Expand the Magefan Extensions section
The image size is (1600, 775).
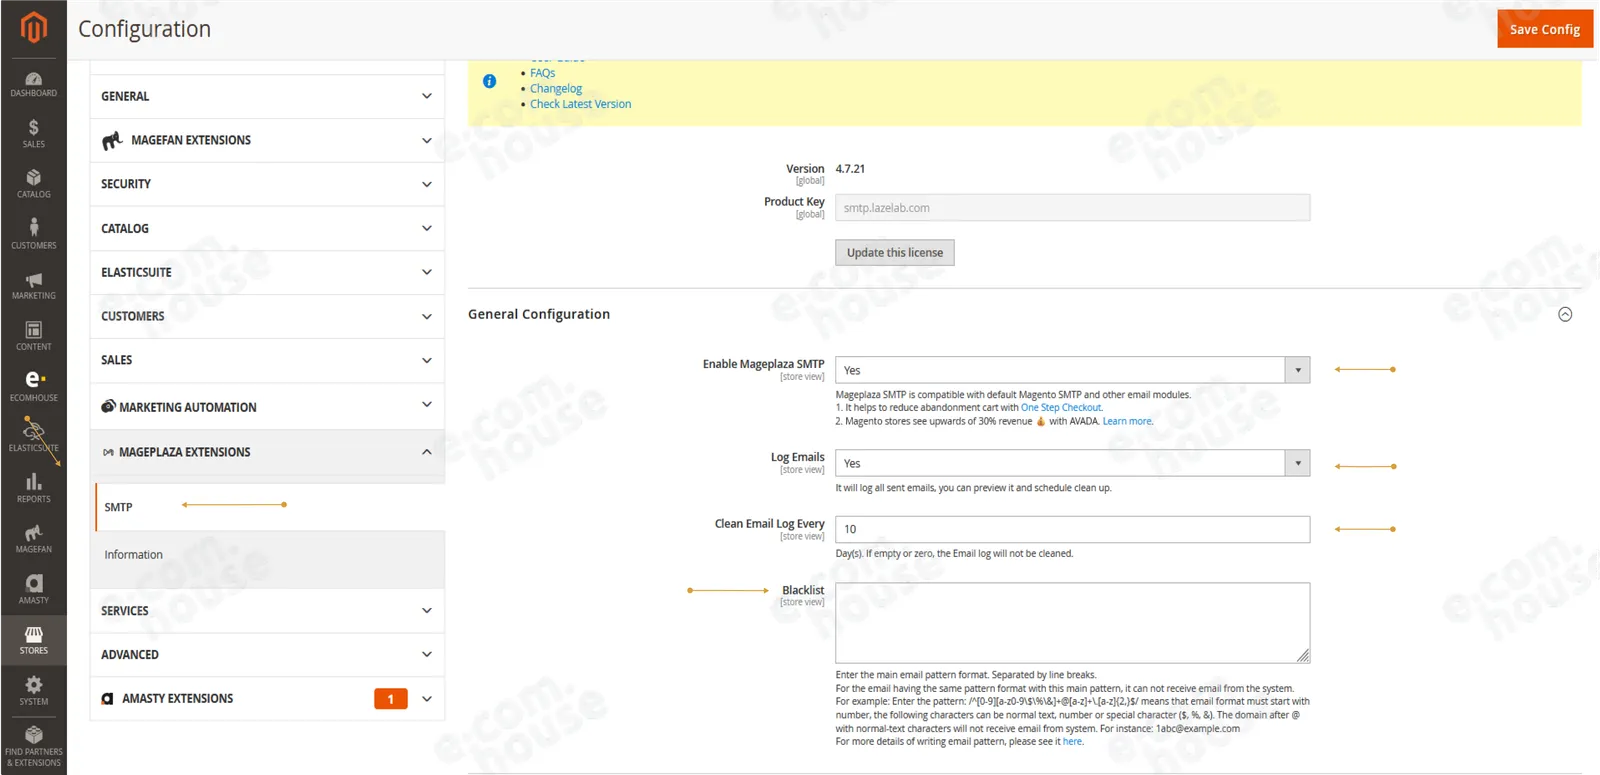click(x=267, y=140)
